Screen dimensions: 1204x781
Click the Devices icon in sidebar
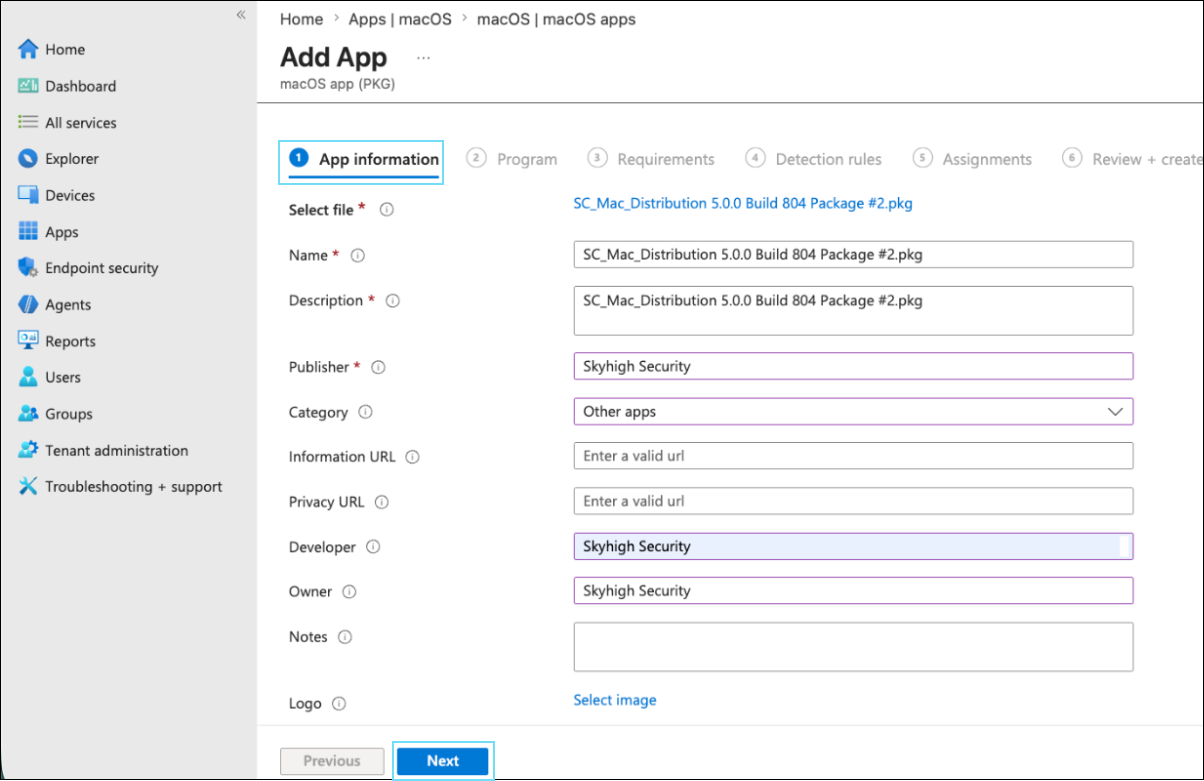coord(28,195)
